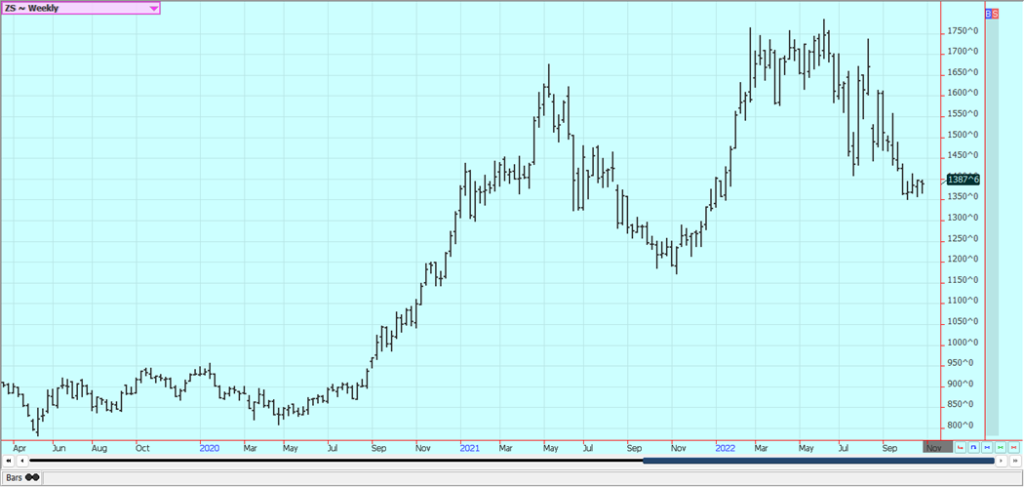Click the blue horizontal compress icon
Image resolution: width=1024 pixels, height=487 pixels.
coord(987,447)
